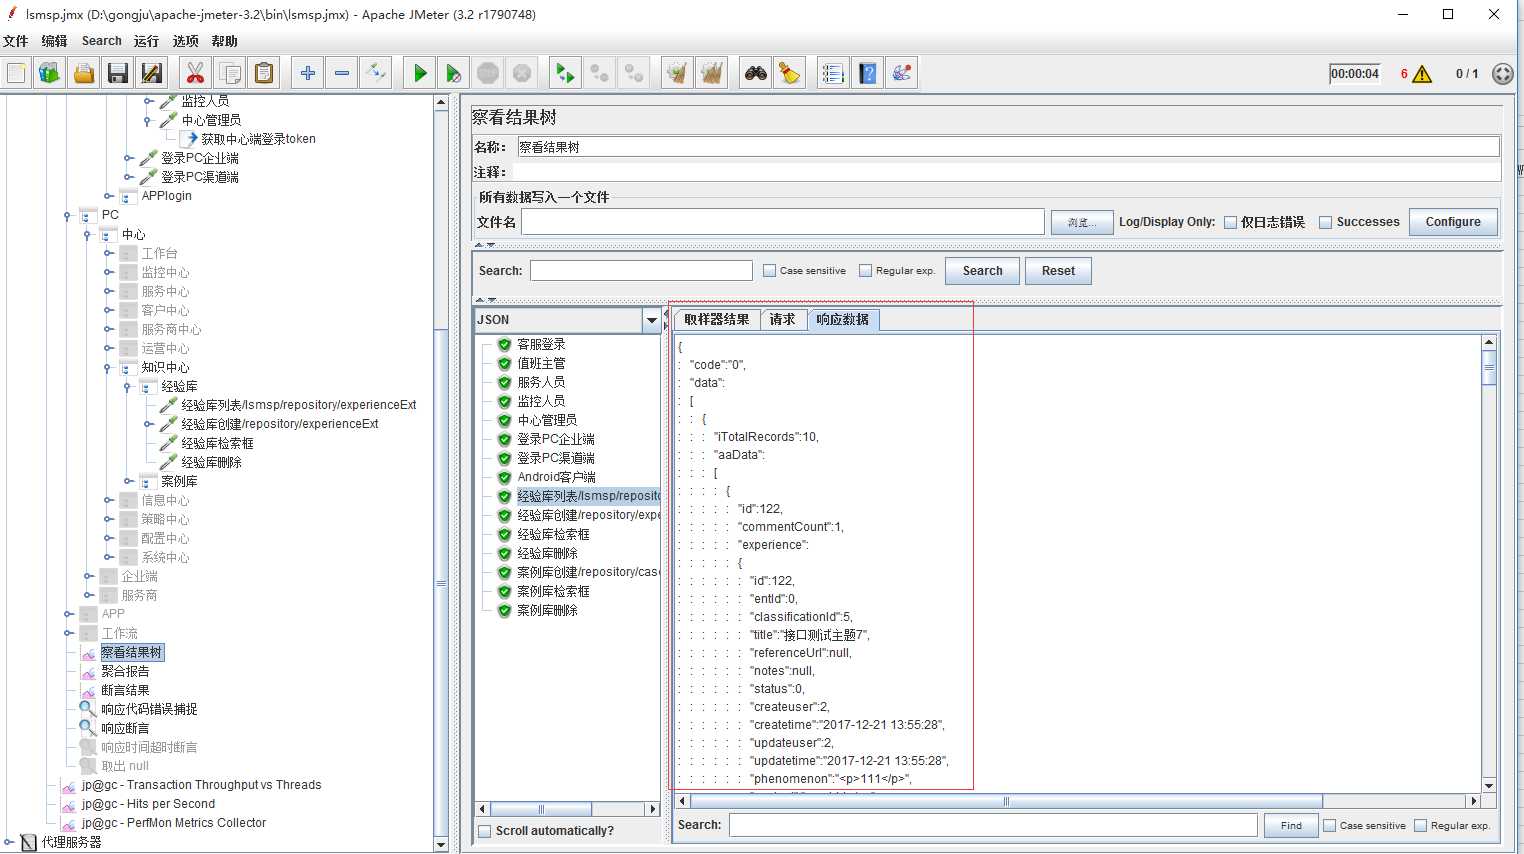
Task: Click the Clear All double-broom icon
Action: pos(711,73)
